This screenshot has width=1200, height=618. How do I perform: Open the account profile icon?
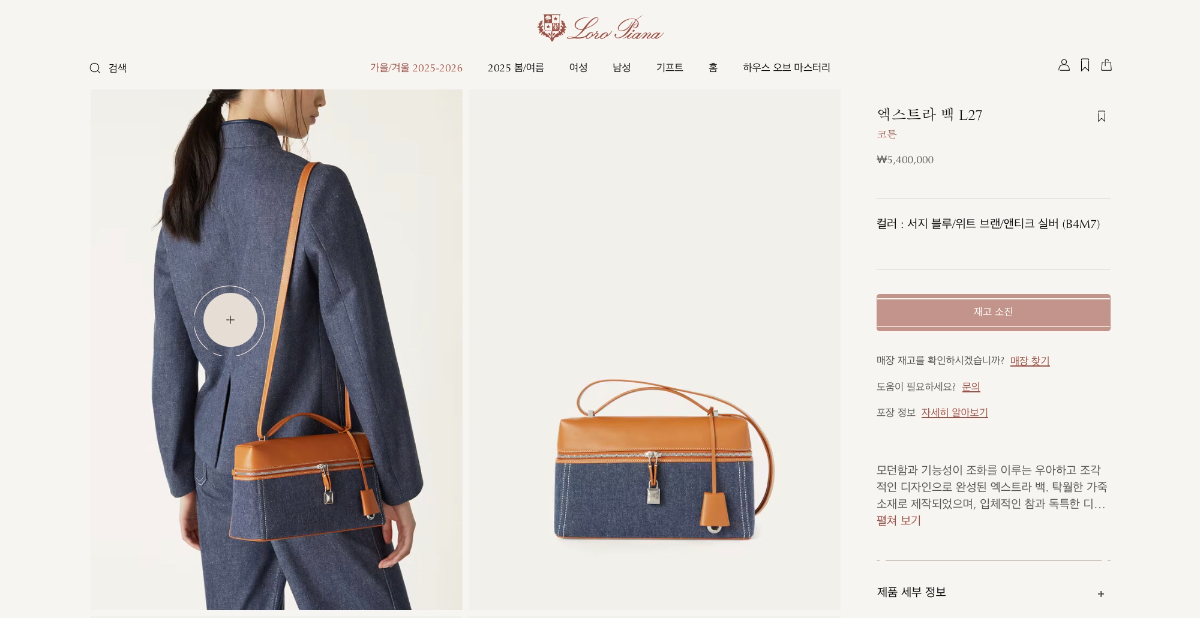coord(1064,65)
